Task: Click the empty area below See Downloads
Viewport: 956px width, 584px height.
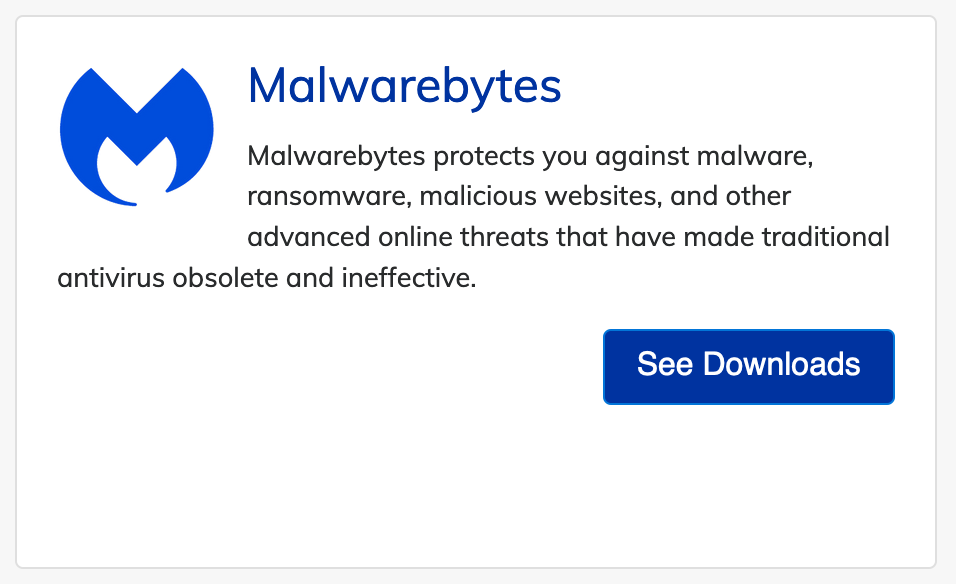Action: point(748,480)
